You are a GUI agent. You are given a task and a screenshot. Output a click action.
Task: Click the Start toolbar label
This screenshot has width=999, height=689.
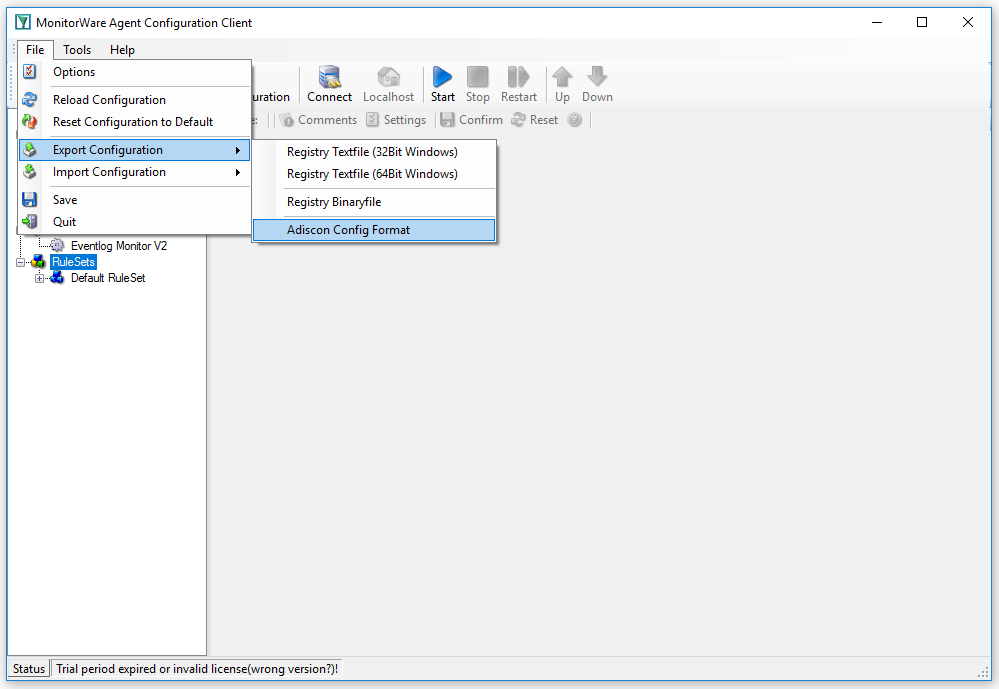443,97
